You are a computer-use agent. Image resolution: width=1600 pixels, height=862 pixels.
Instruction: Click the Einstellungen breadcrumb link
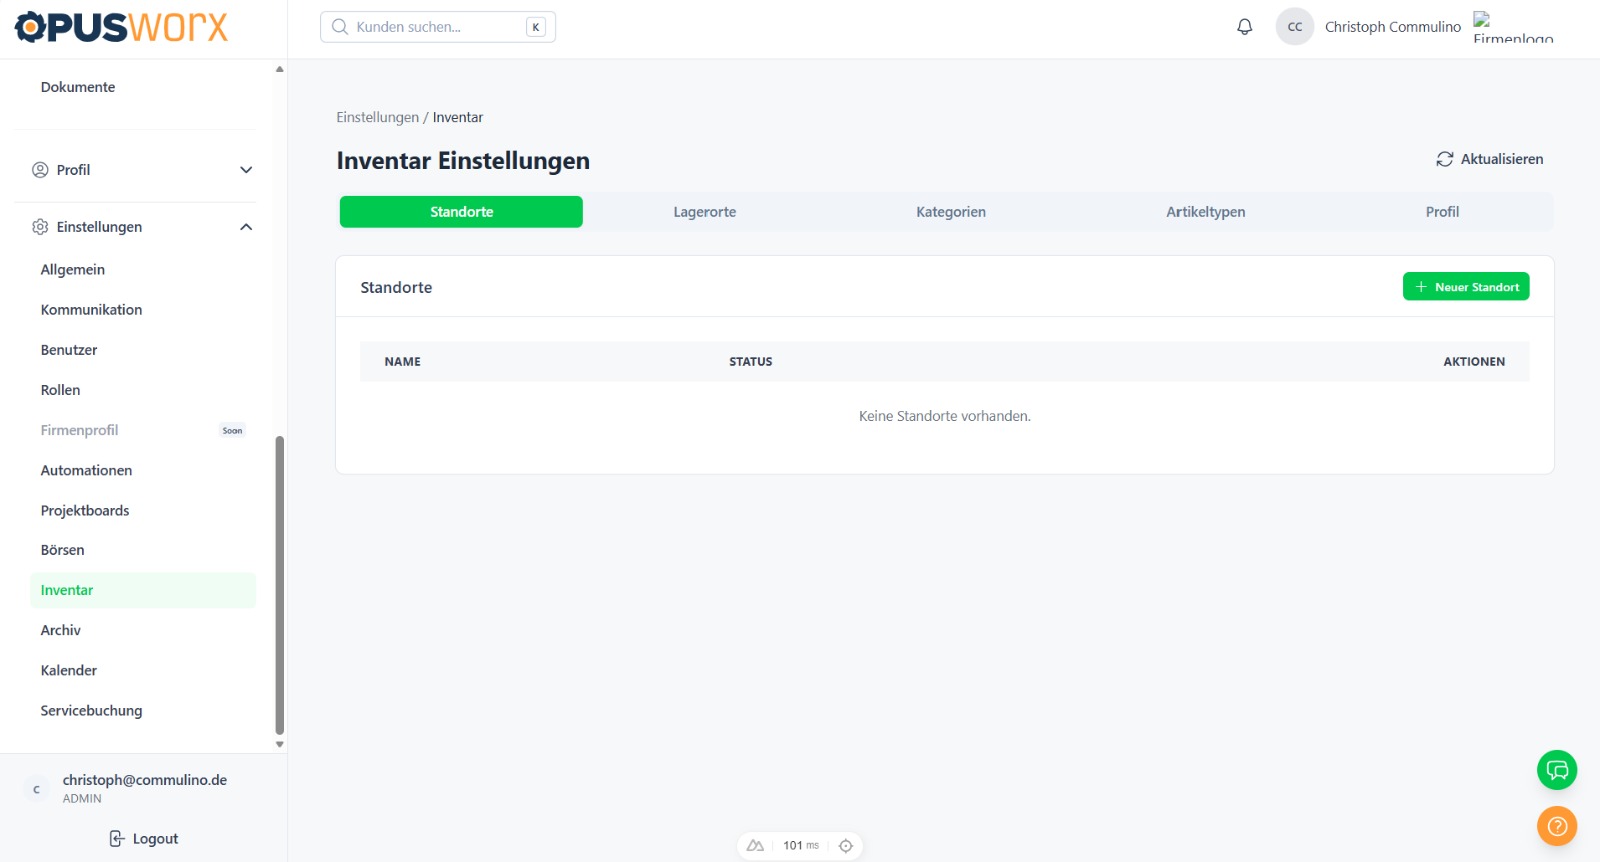pyautogui.click(x=377, y=117)
